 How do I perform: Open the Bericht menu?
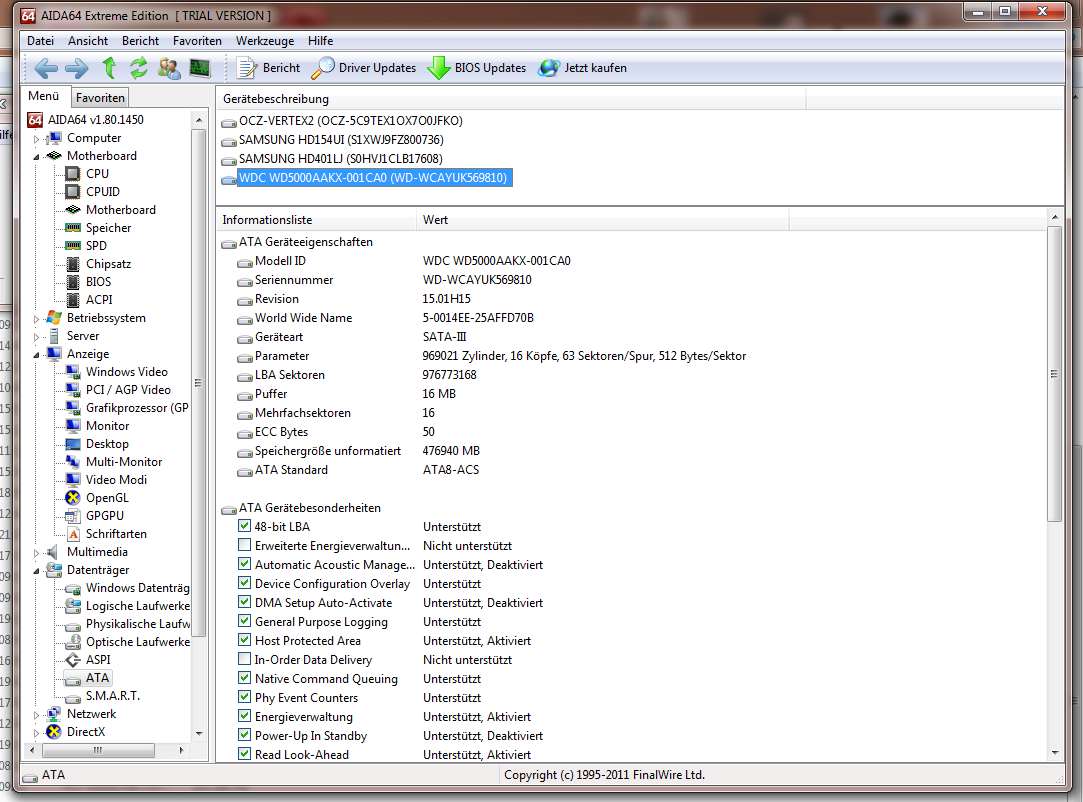[x=140, y=41]
